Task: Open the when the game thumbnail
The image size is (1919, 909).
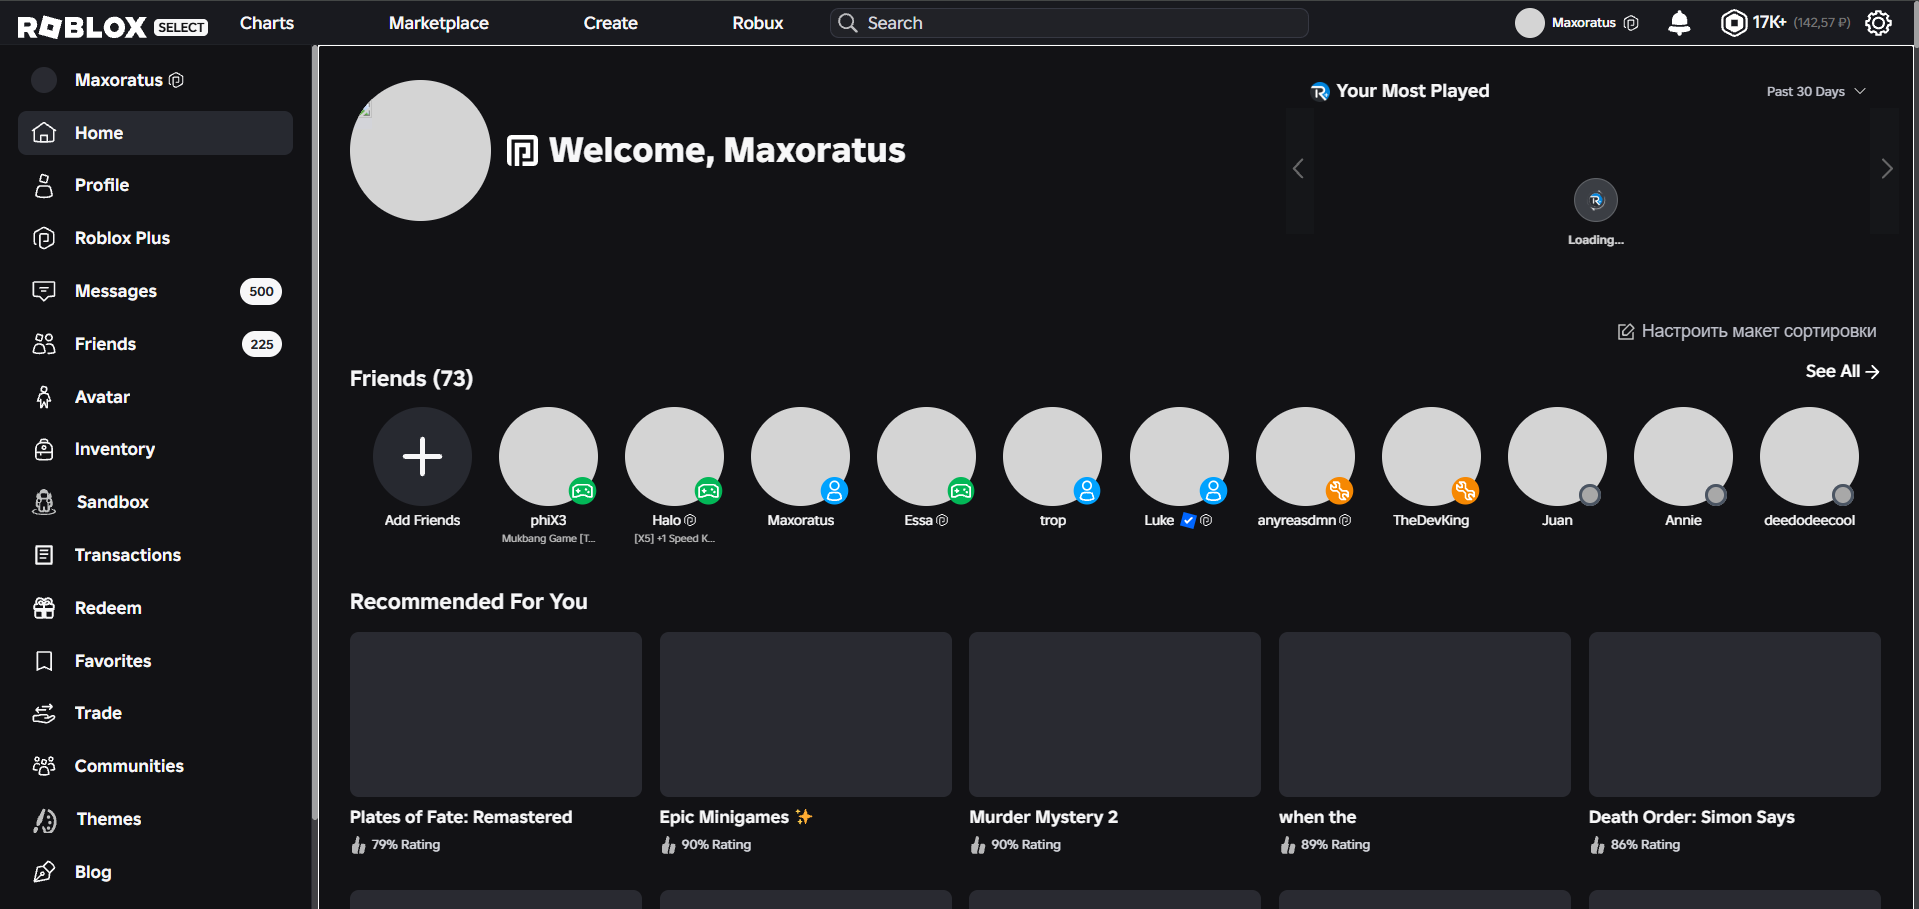Action: click(1425, 714)
